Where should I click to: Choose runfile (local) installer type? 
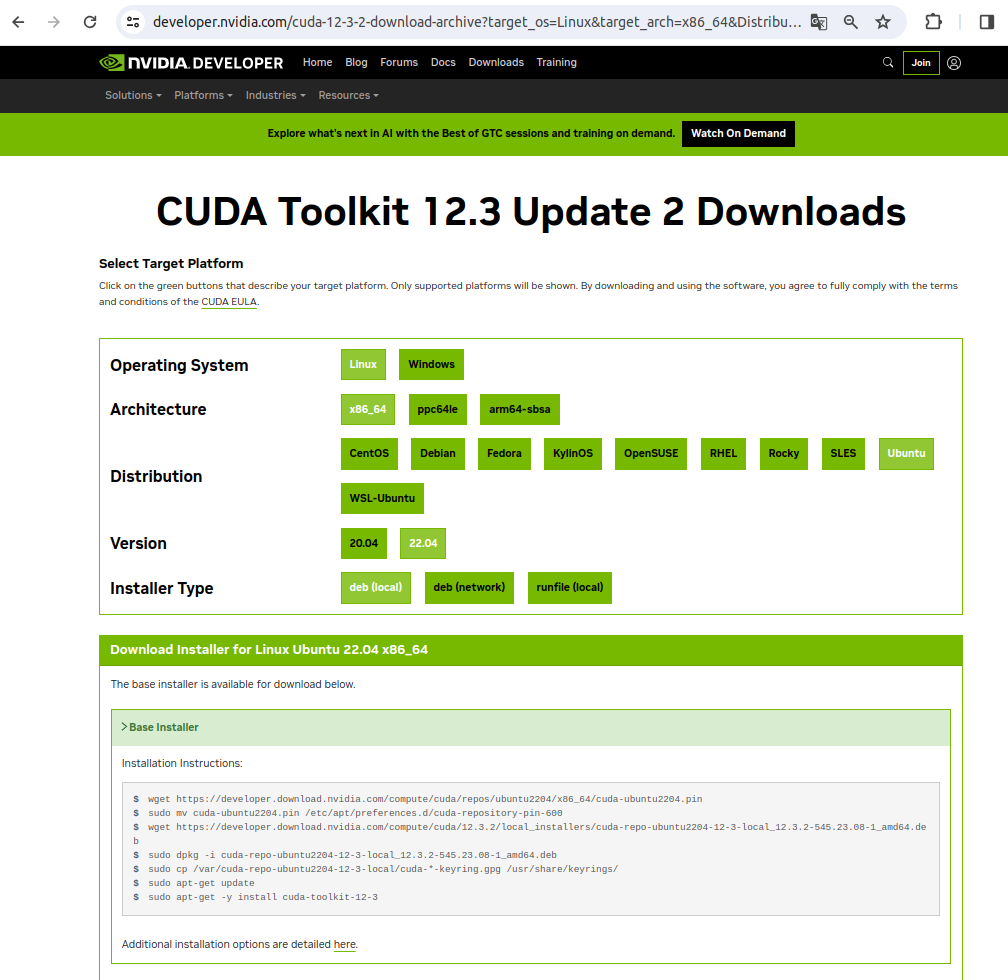click(570, 588)
